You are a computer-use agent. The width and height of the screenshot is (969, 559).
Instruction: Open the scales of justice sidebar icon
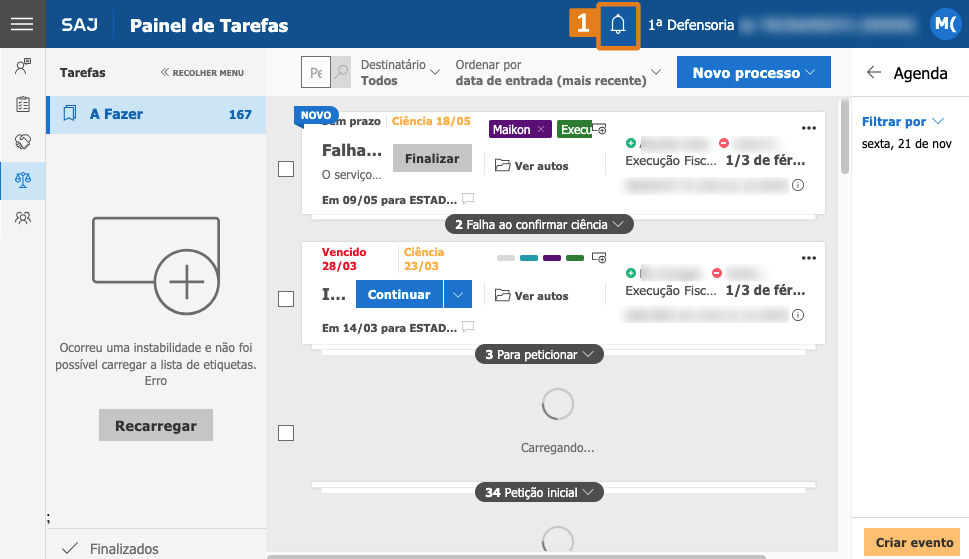[23, 180]
